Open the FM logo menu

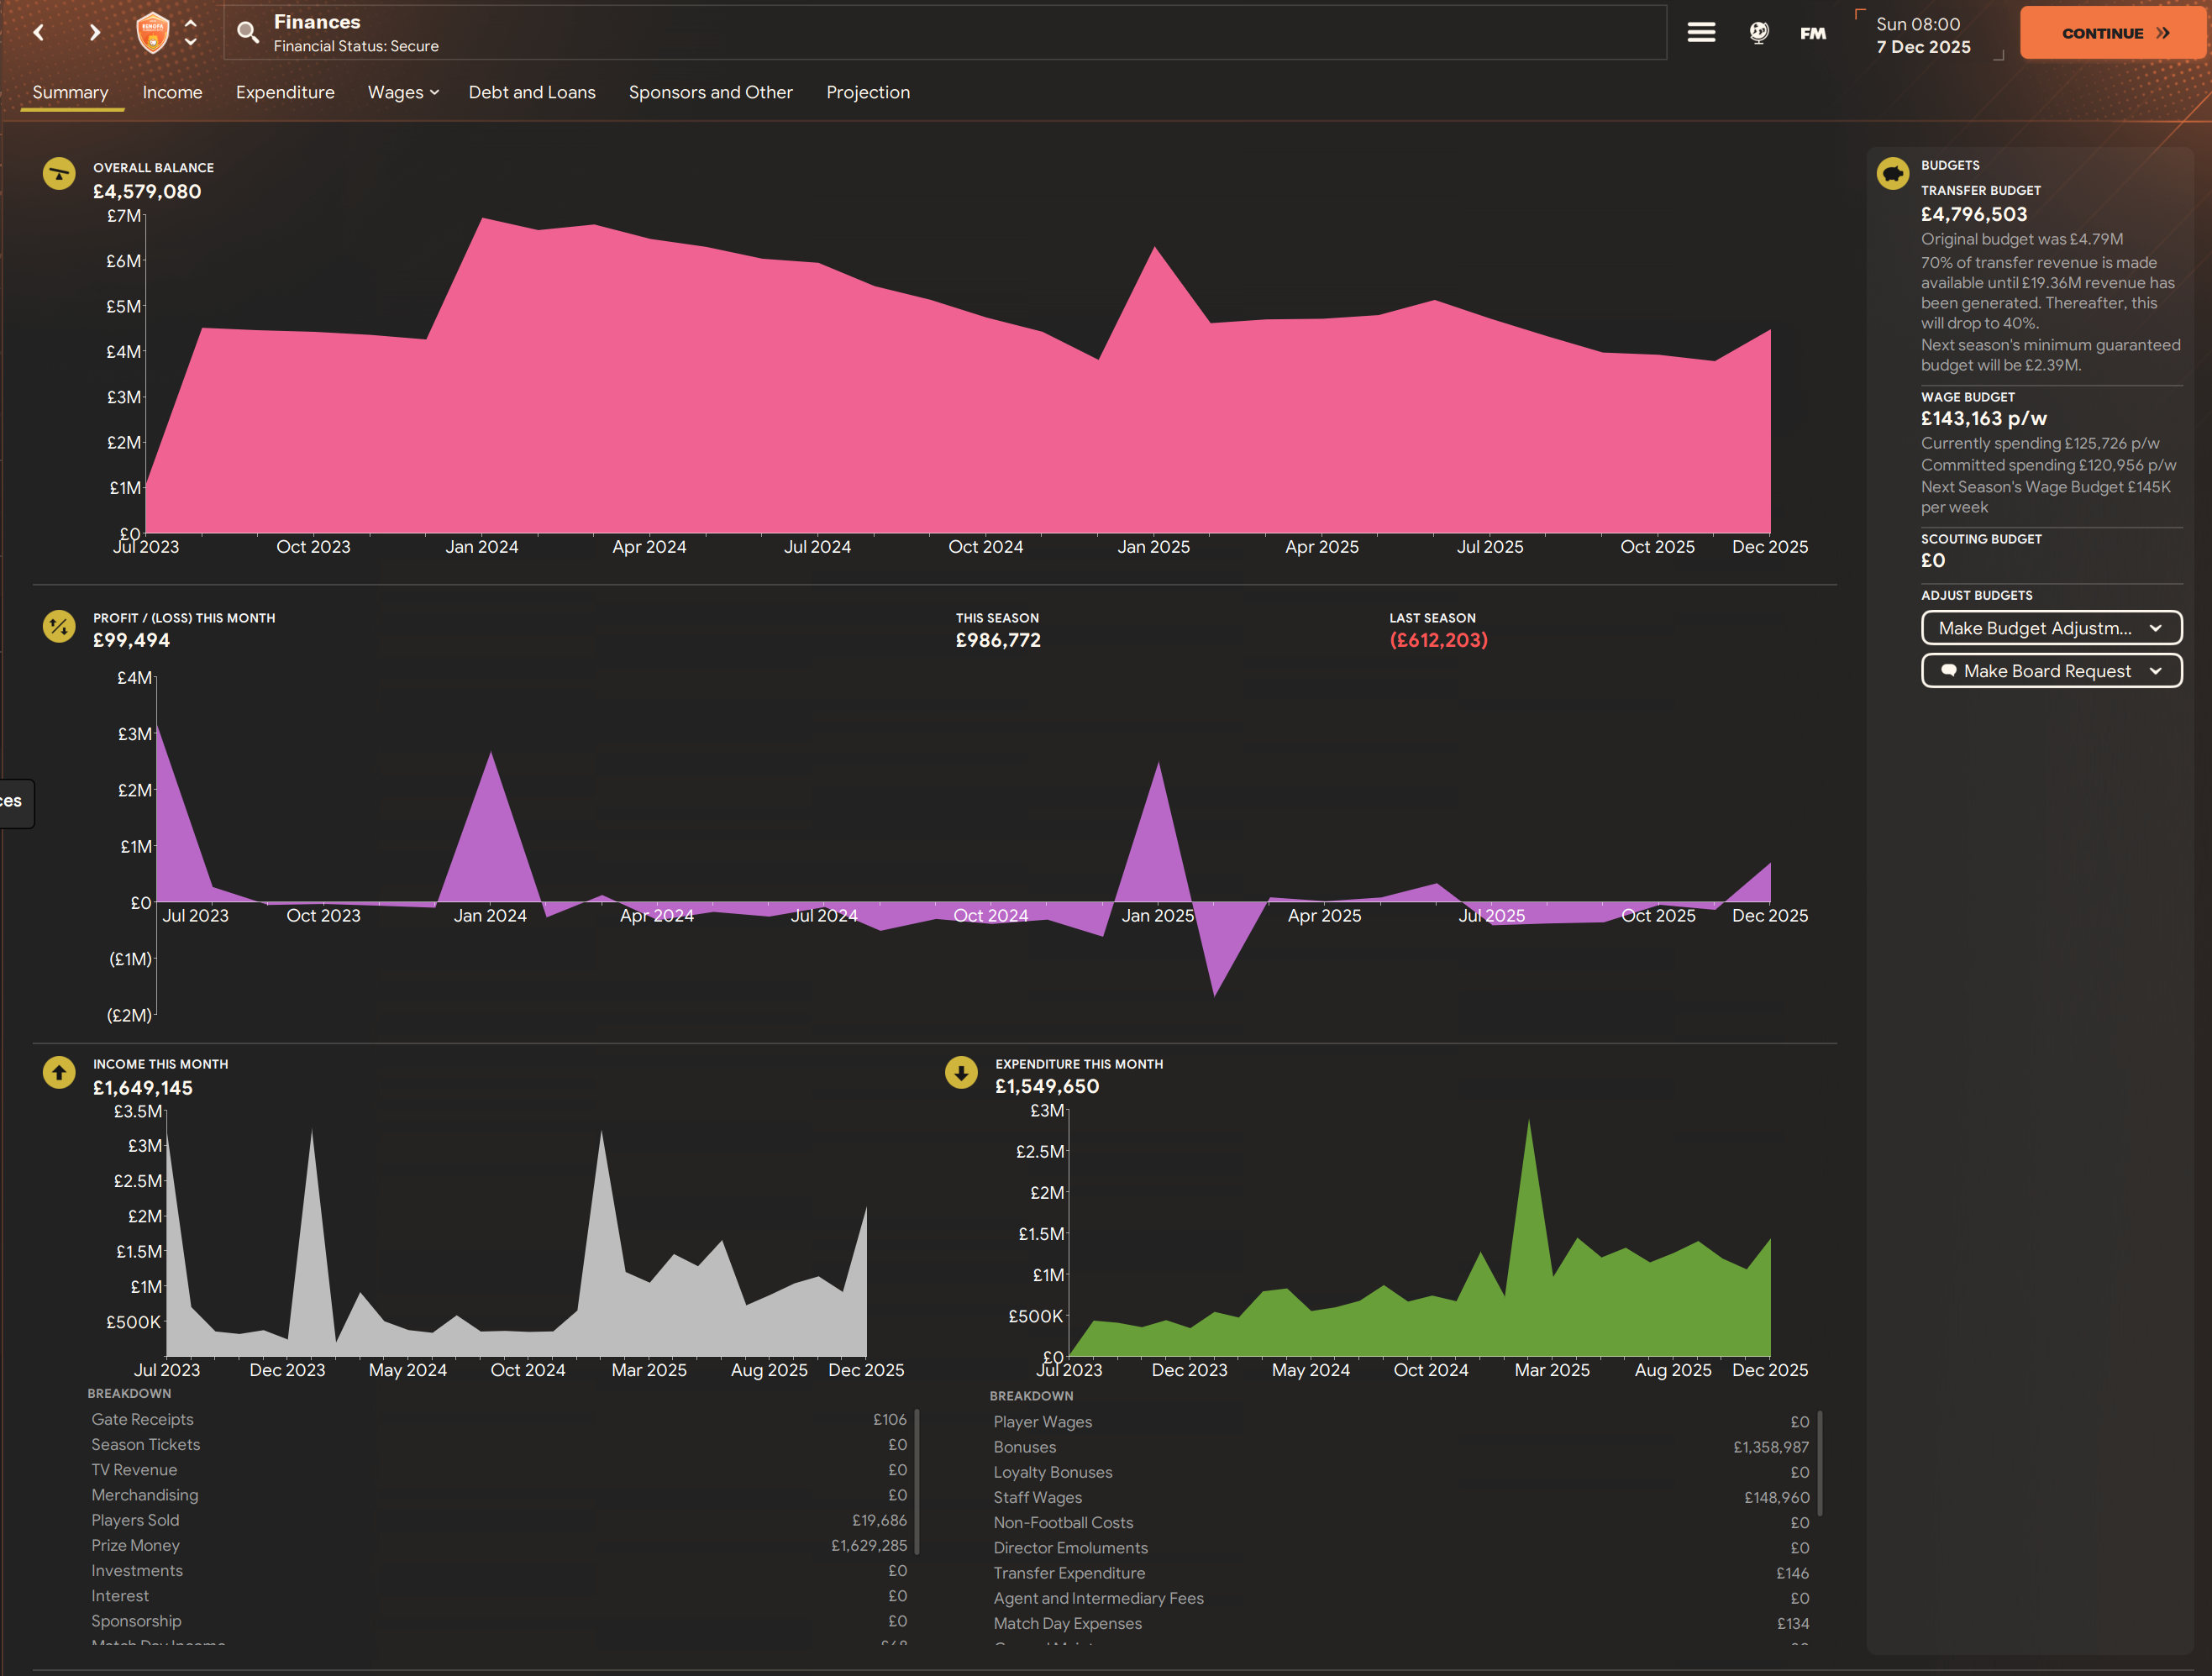(1813, 33)
